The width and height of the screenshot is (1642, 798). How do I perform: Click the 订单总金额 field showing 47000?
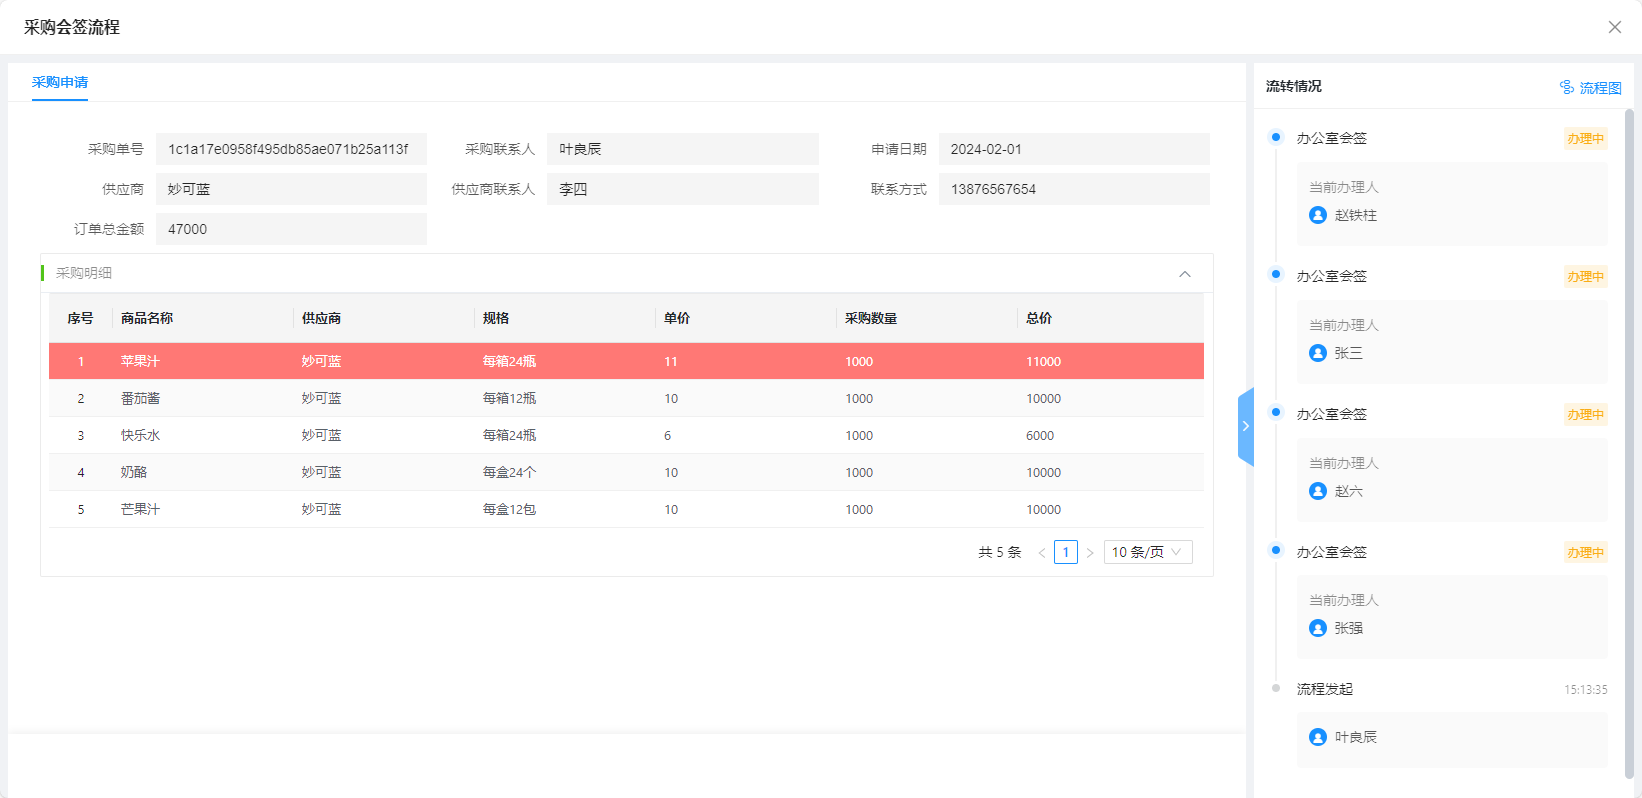click(291, 229)
